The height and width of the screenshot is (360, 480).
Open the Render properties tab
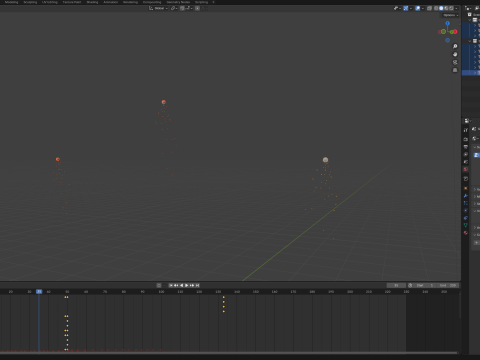(466, 139)
